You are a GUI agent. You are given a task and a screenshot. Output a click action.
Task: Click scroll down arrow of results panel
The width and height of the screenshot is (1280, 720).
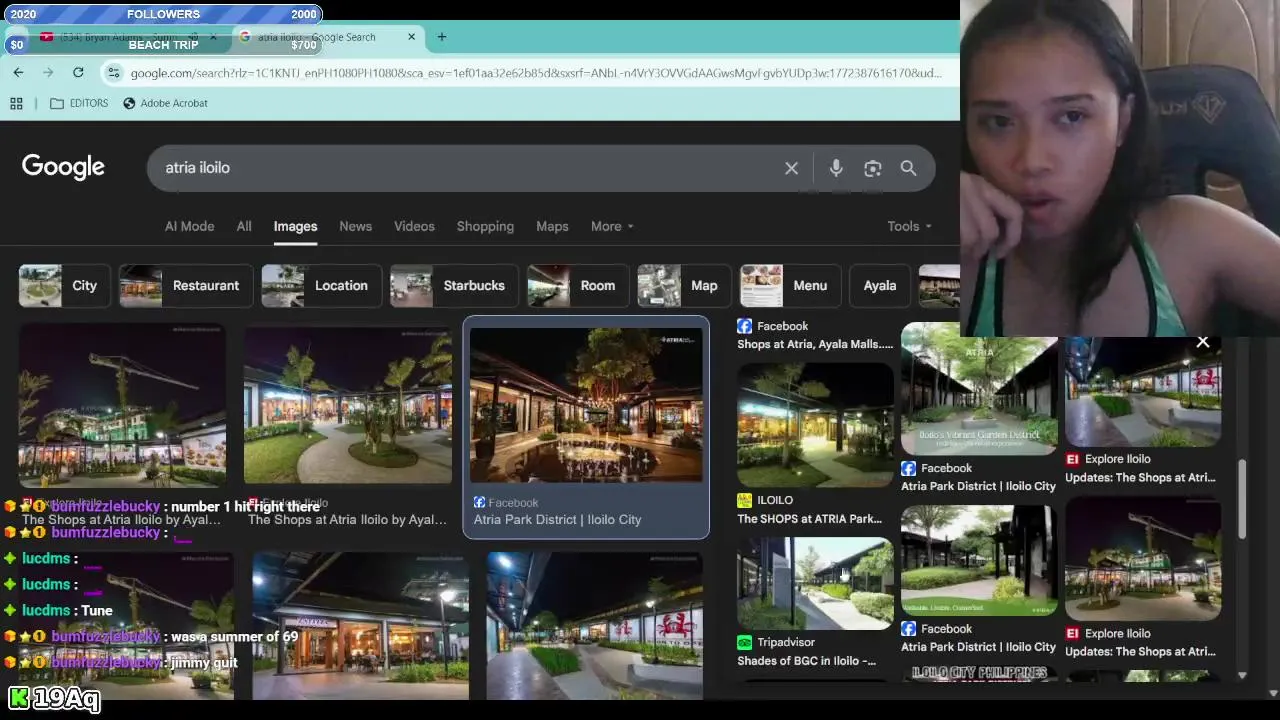[1242, 676]
